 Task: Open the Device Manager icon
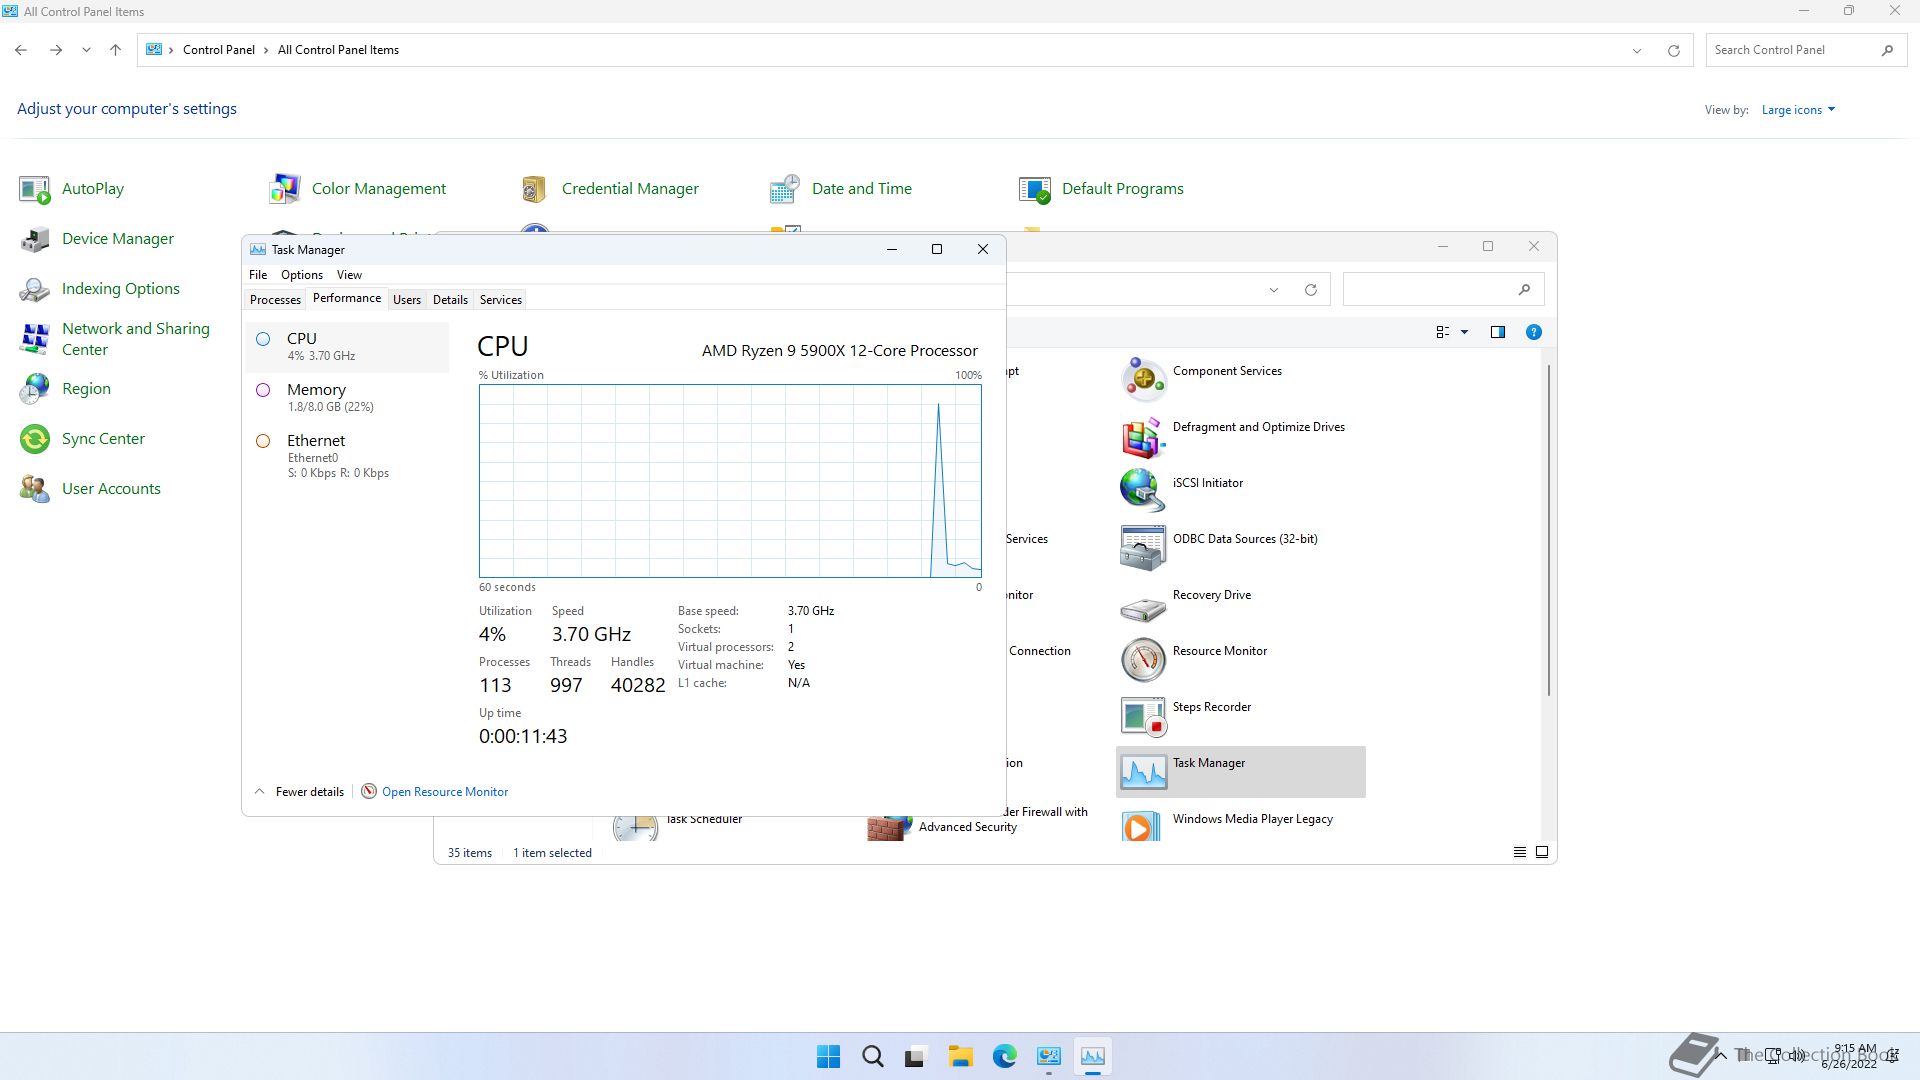[x=35, y=239]
